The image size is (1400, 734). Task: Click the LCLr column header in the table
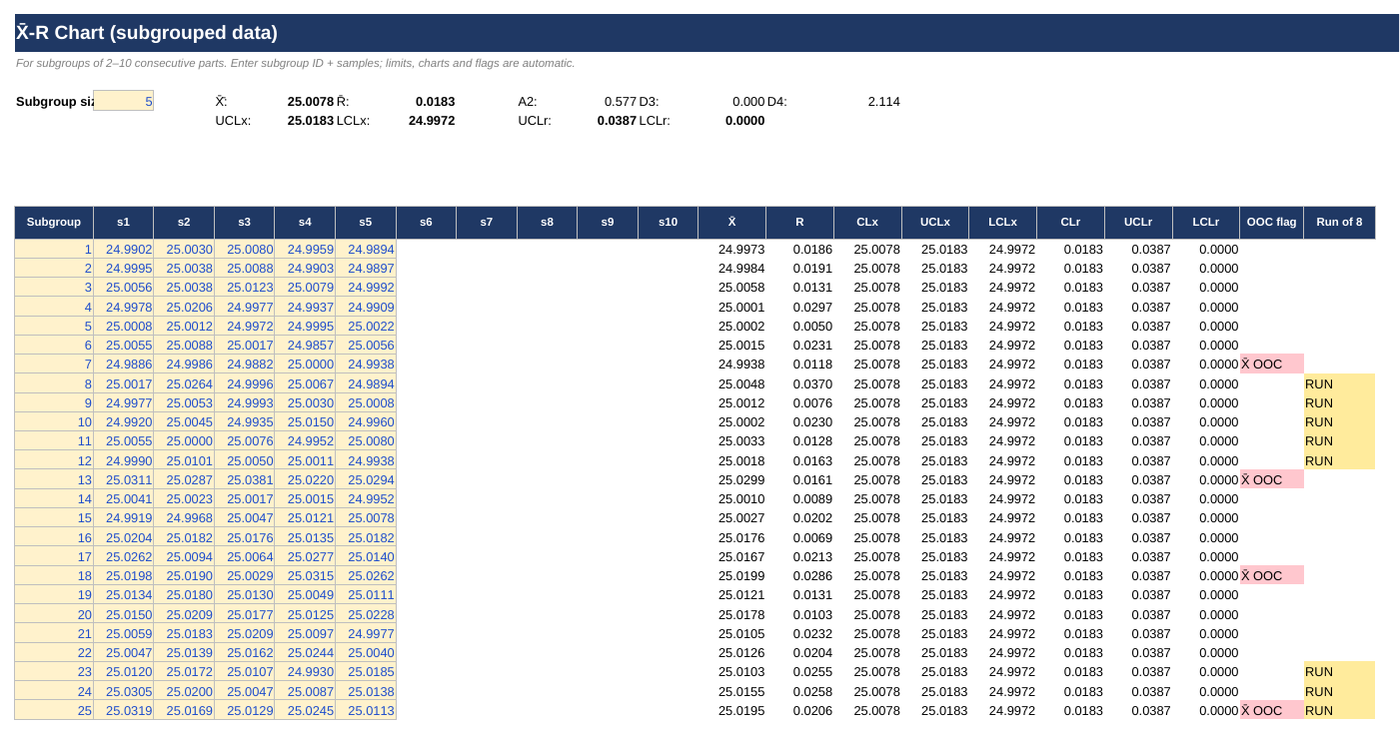click(x=1205, y=222)
